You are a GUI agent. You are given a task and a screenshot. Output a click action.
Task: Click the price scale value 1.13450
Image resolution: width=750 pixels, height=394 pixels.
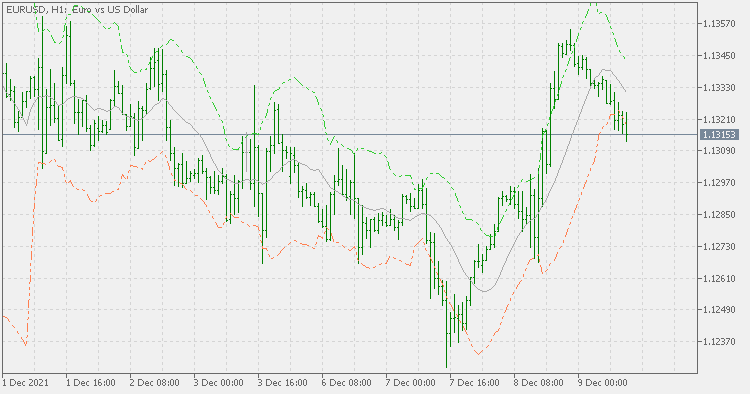[x=719, y=55]
